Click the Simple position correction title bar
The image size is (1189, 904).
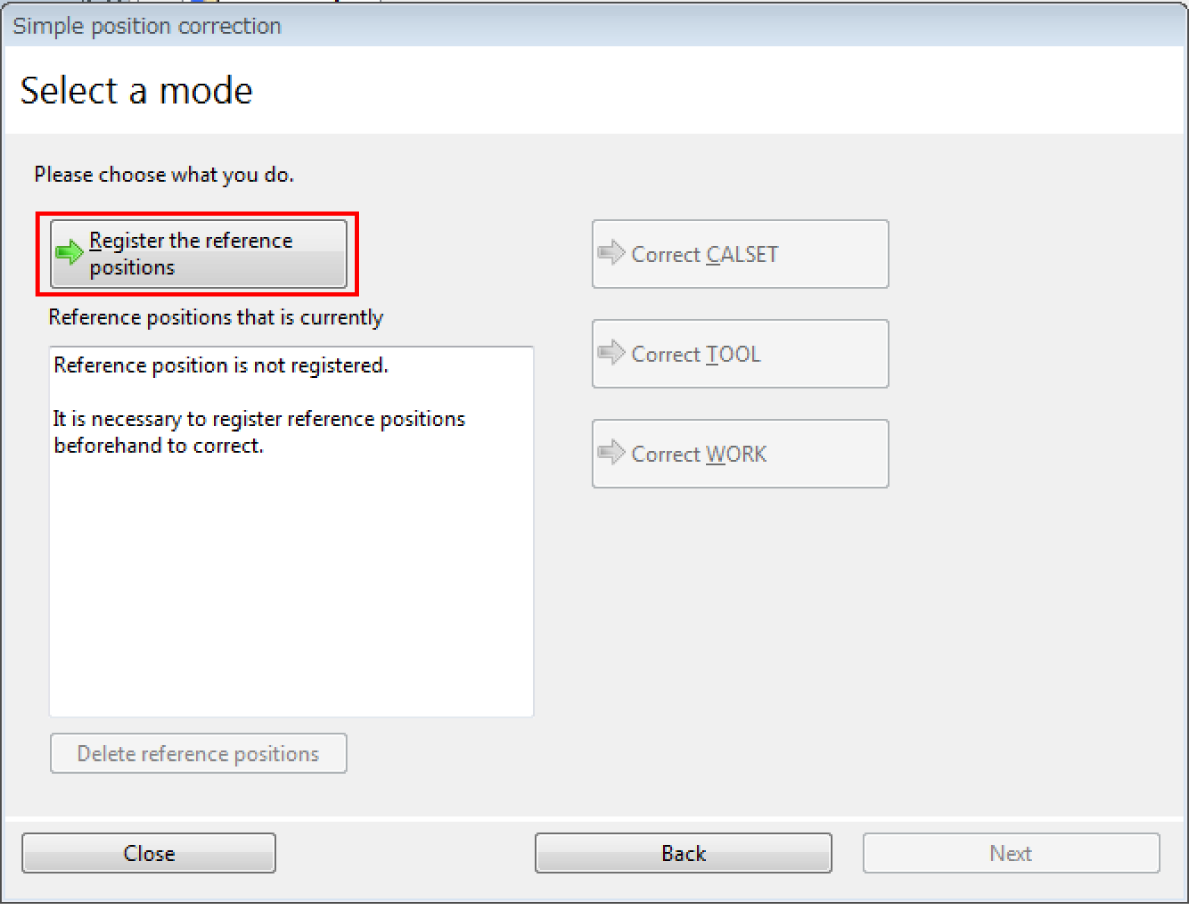147,26
